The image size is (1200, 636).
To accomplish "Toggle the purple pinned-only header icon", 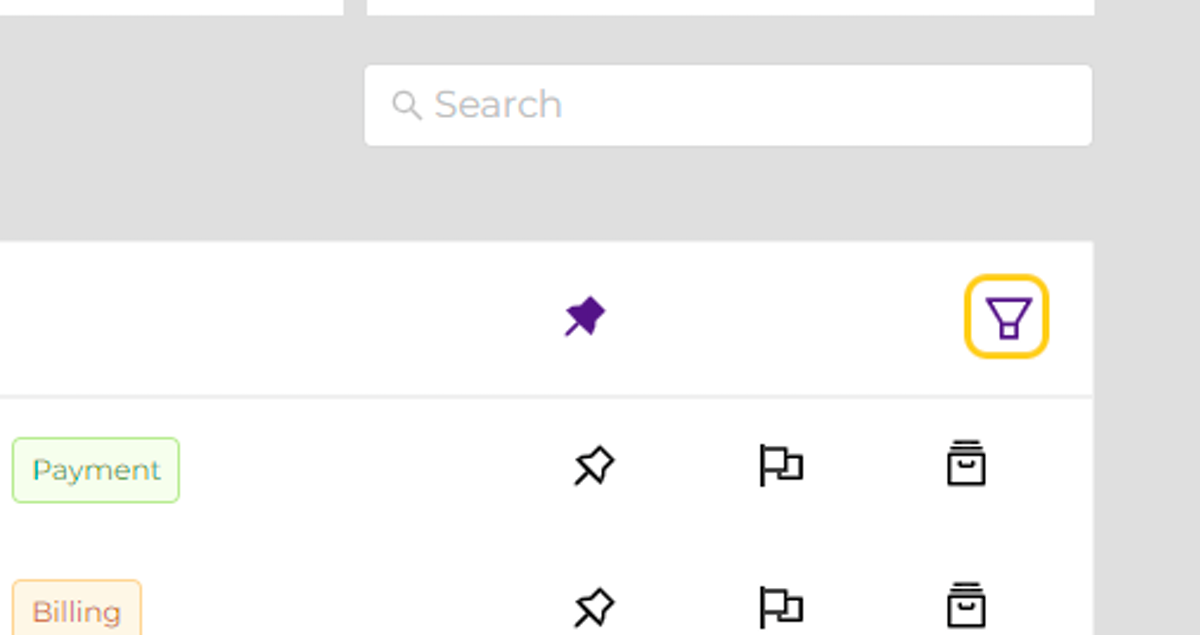I will tap(585, 316).
